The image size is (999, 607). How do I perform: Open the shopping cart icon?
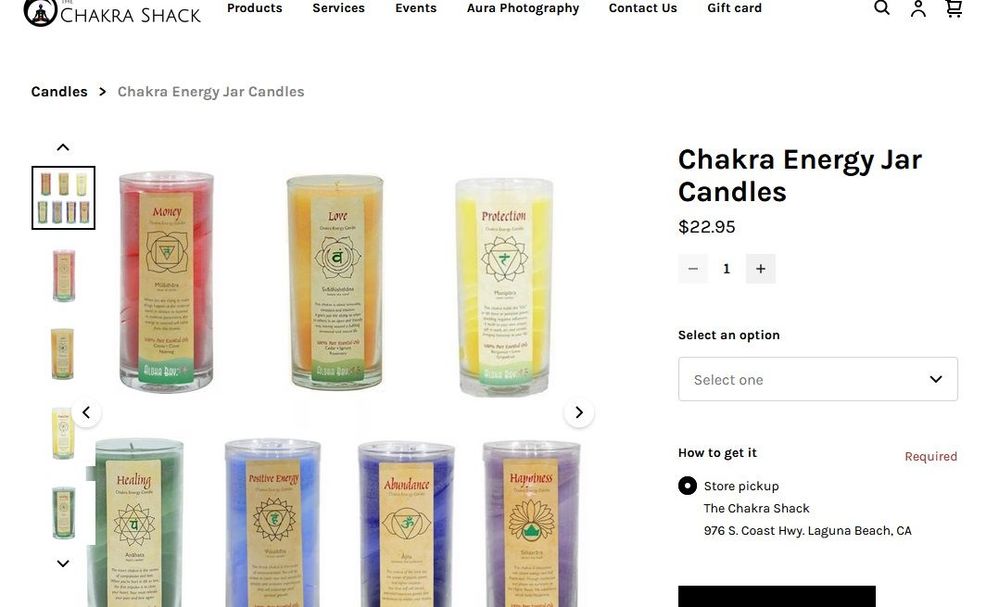954,8
